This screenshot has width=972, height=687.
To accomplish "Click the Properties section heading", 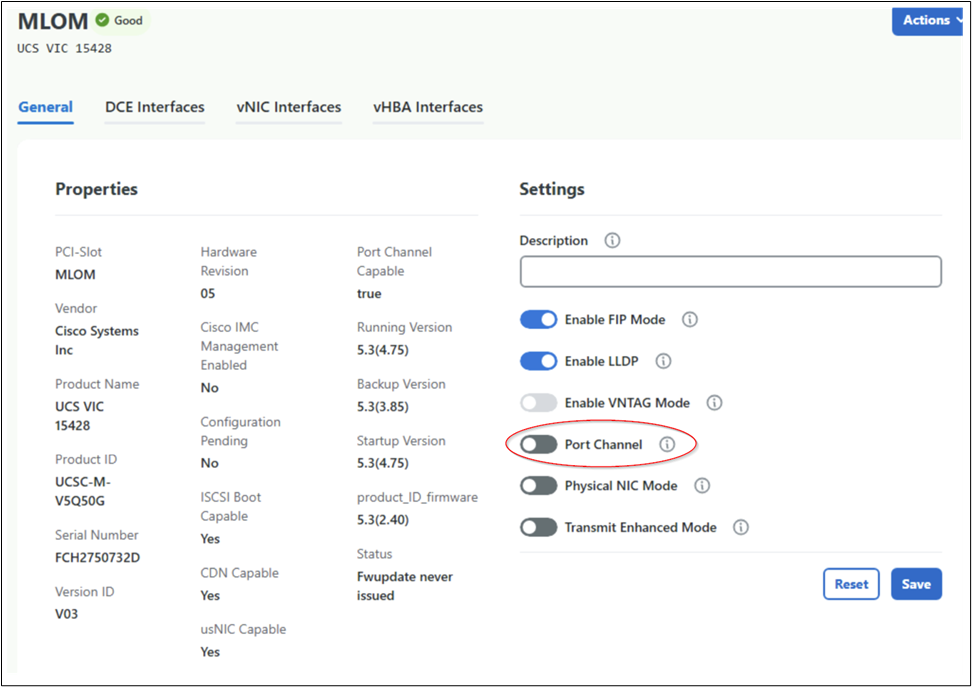I will tap(96, 189).
